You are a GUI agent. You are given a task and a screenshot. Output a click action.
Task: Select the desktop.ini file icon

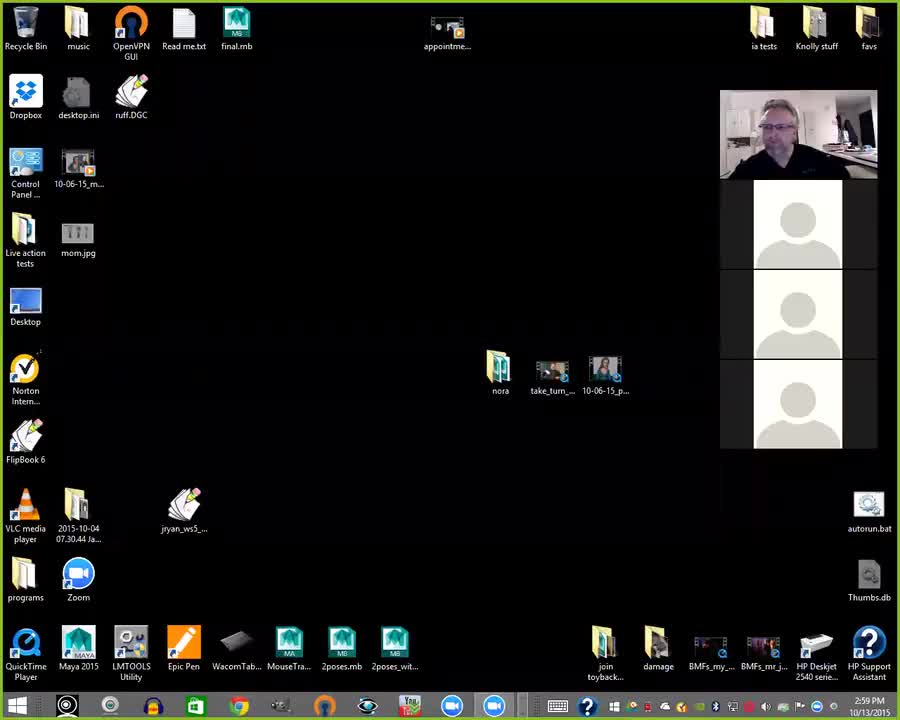pos(78,98)
